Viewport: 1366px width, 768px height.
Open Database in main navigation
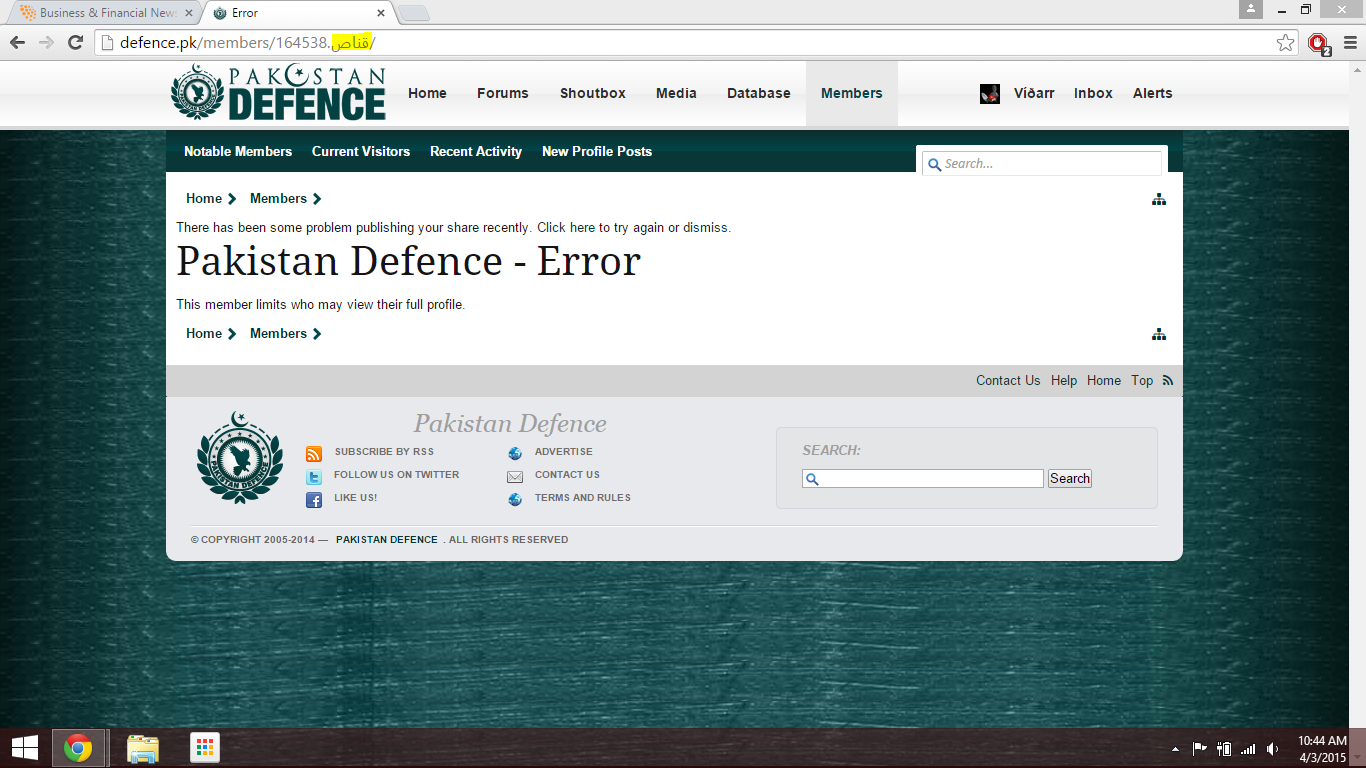pyautogui.click(x=759, y=93)
